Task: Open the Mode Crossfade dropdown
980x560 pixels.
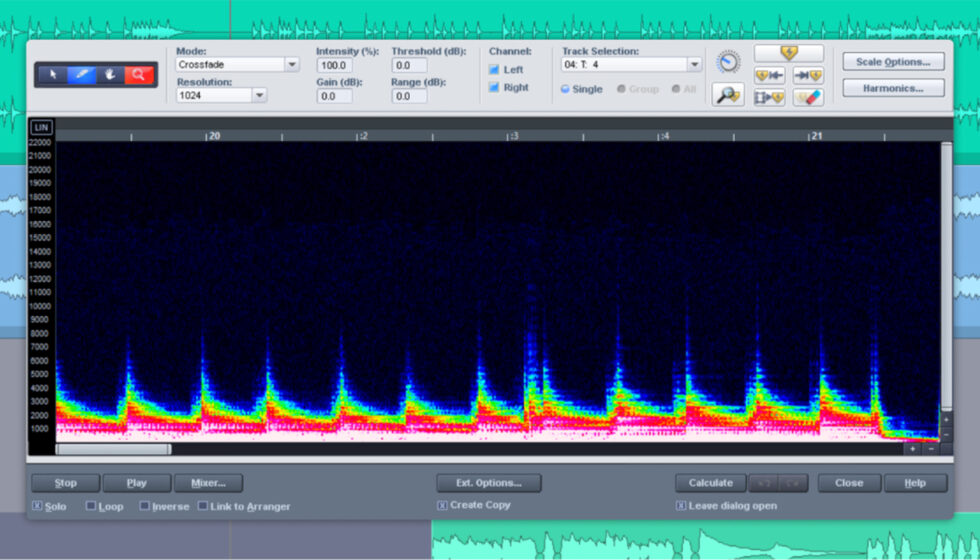Action: tap(291, 64)
